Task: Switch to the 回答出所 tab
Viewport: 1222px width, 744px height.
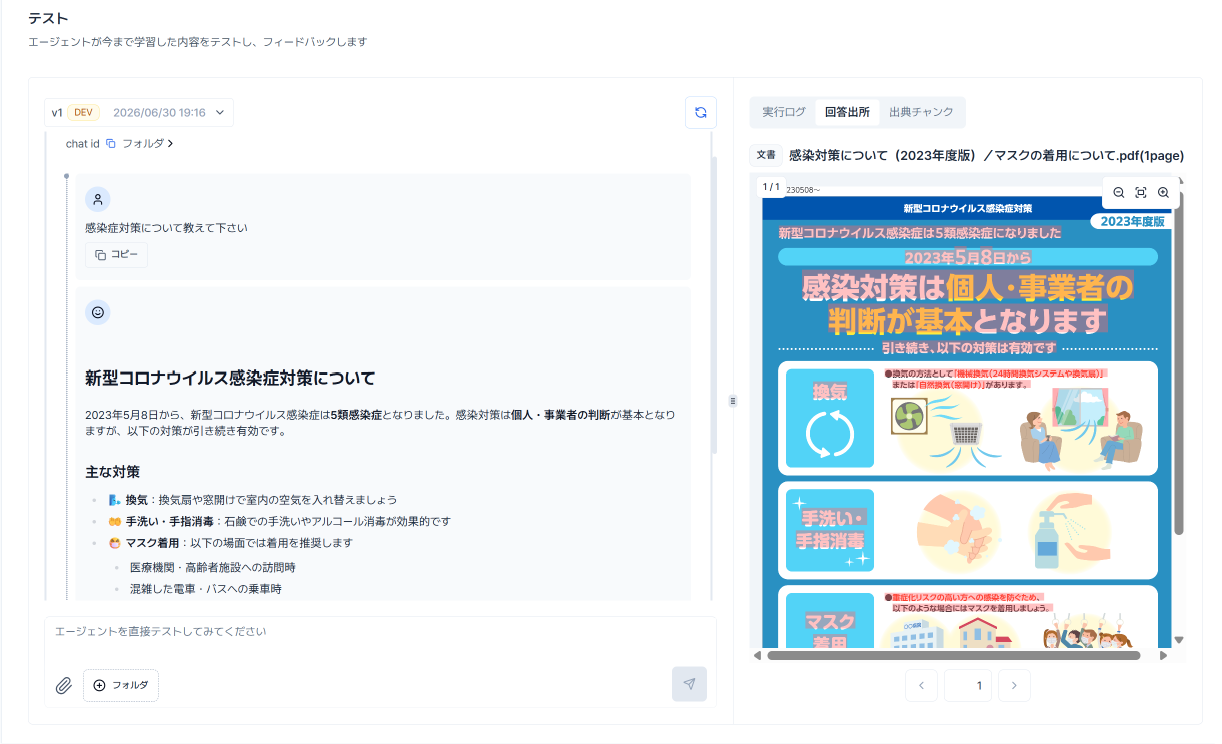Action: (847, 112)
